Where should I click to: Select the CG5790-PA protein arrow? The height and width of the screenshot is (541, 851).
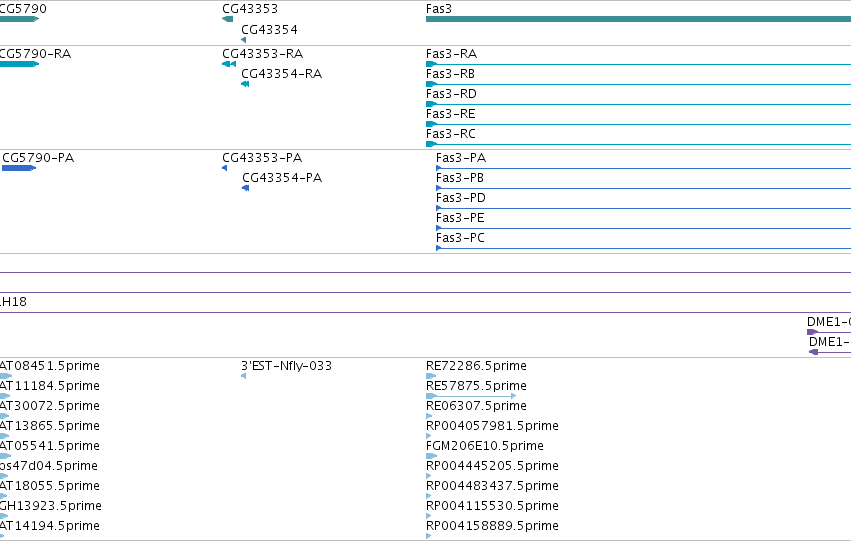(19, 168)
